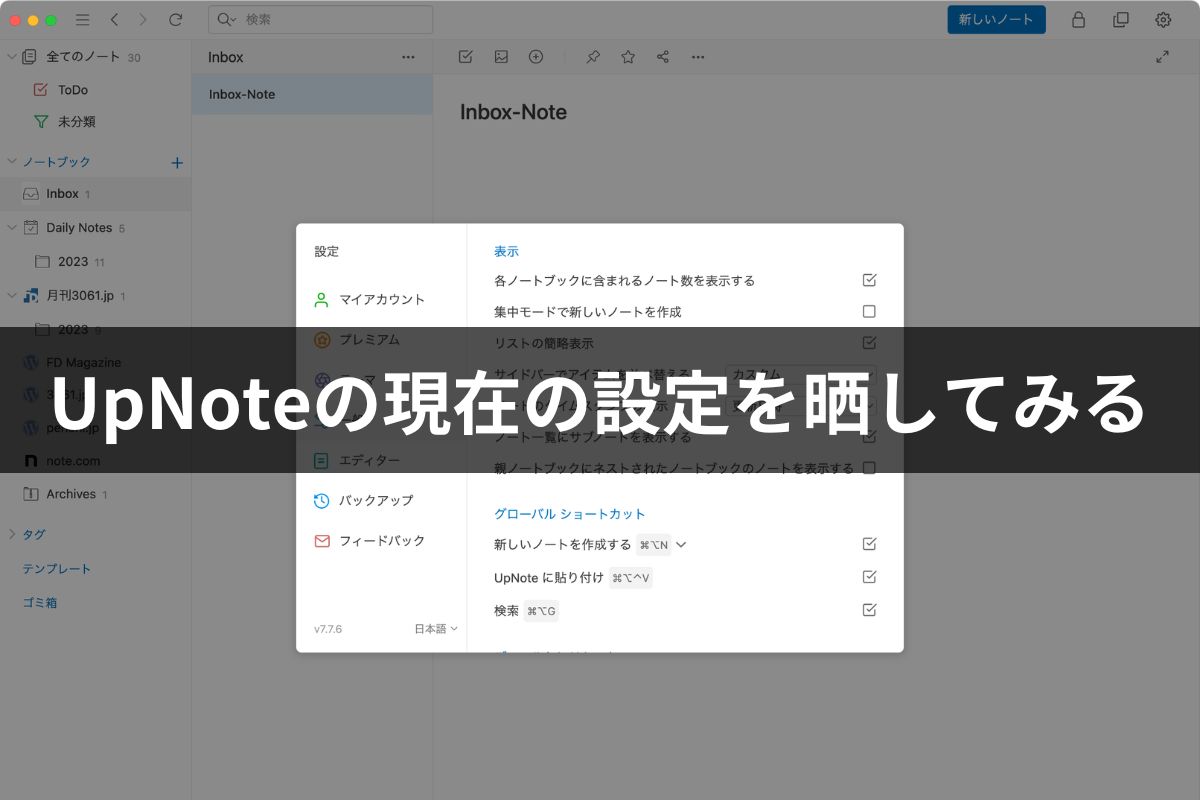
Task: Click the 新しいノート button
Action: 996,19
